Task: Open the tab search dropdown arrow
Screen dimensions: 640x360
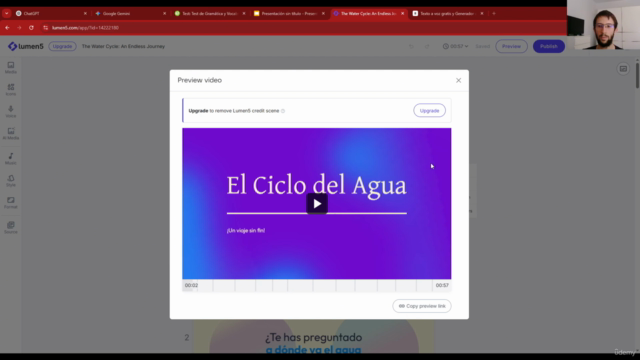Action: (7, 13)
